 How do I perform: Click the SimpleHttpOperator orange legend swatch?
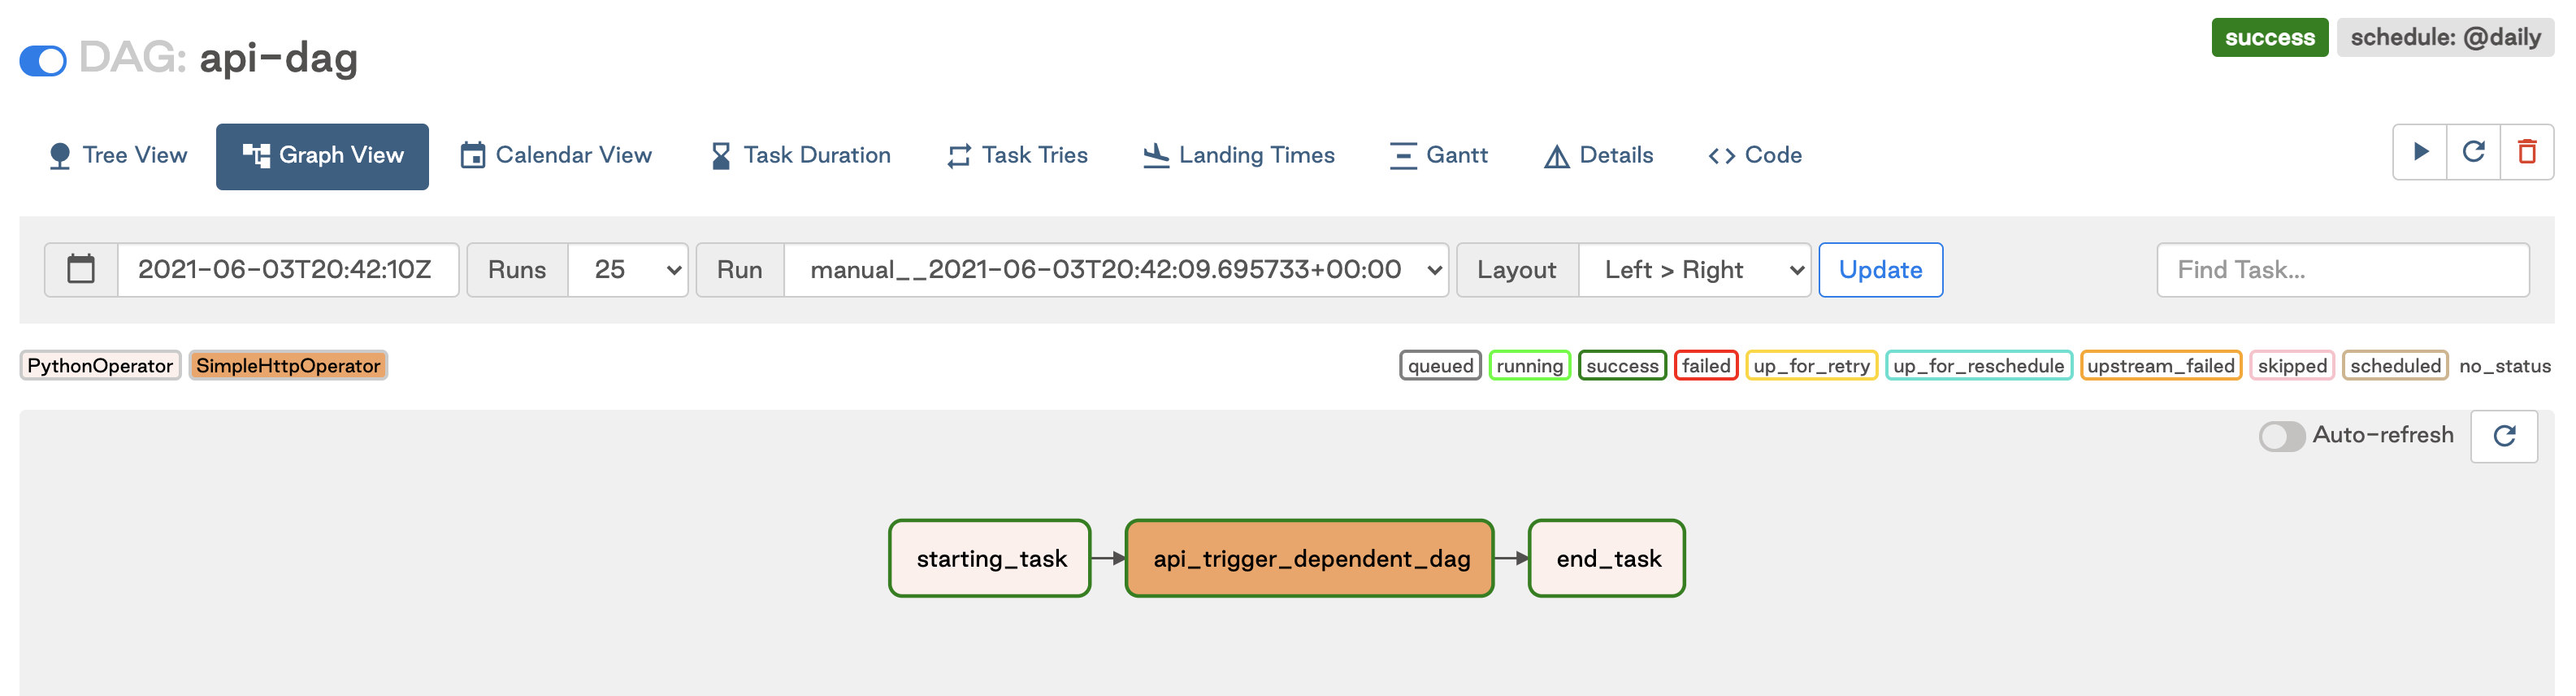click(x=288, y=366)
